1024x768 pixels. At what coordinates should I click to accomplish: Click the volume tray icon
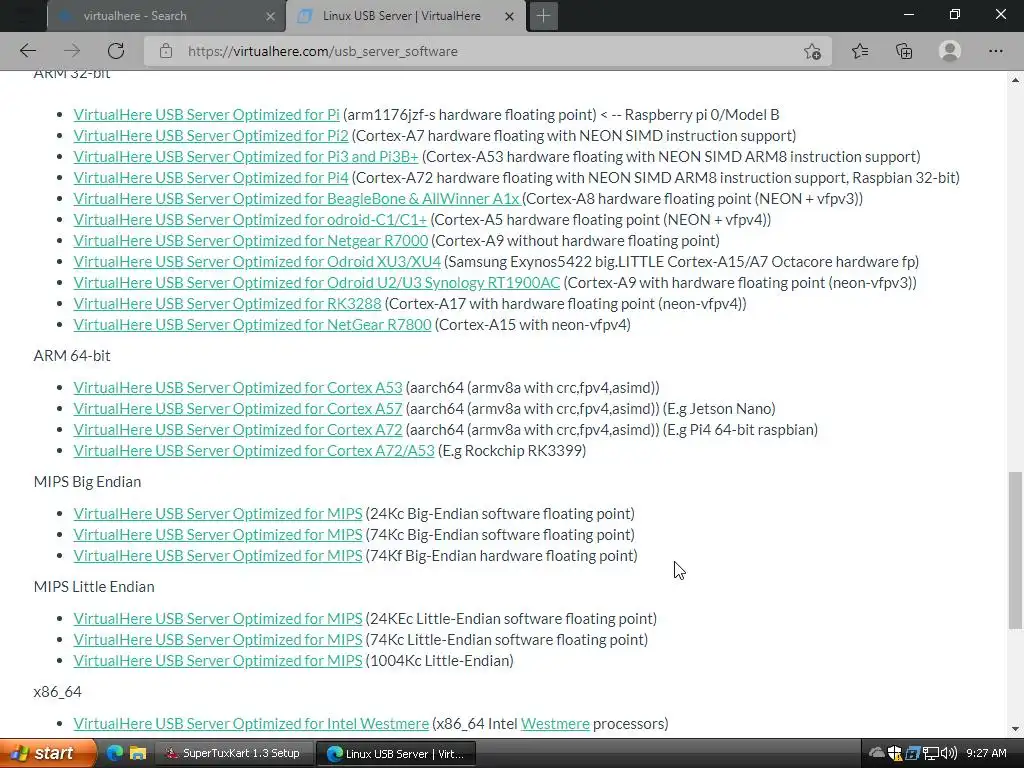[x=949, y=753]
